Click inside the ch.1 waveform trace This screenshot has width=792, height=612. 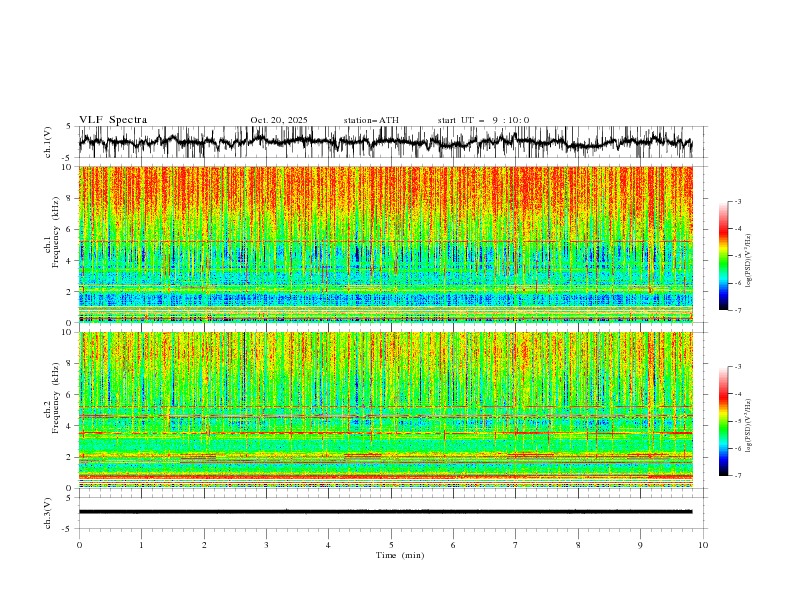pos(385,142)
